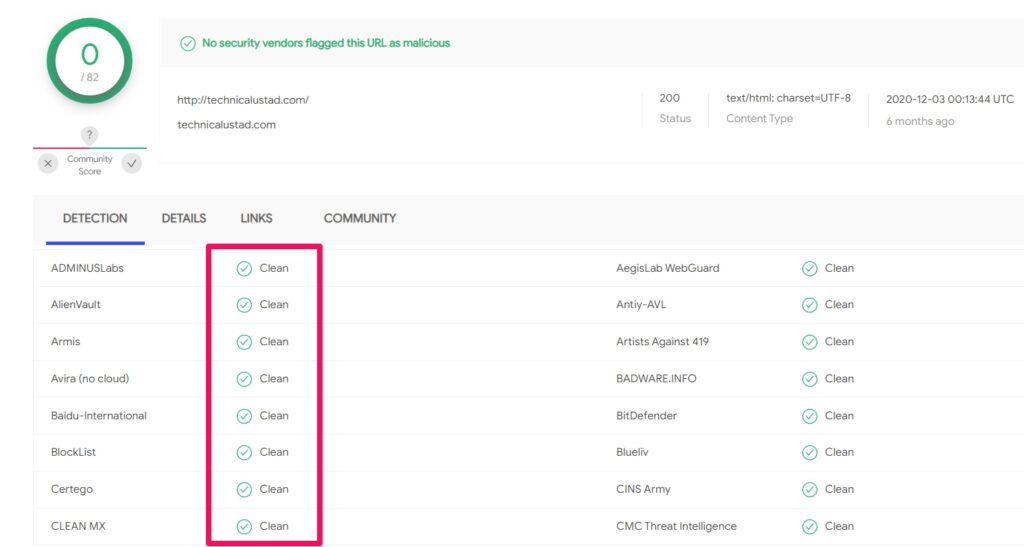Click the clean check icon for CLEAN MX
Screen dimensions: 1024x547
[244, 527]
